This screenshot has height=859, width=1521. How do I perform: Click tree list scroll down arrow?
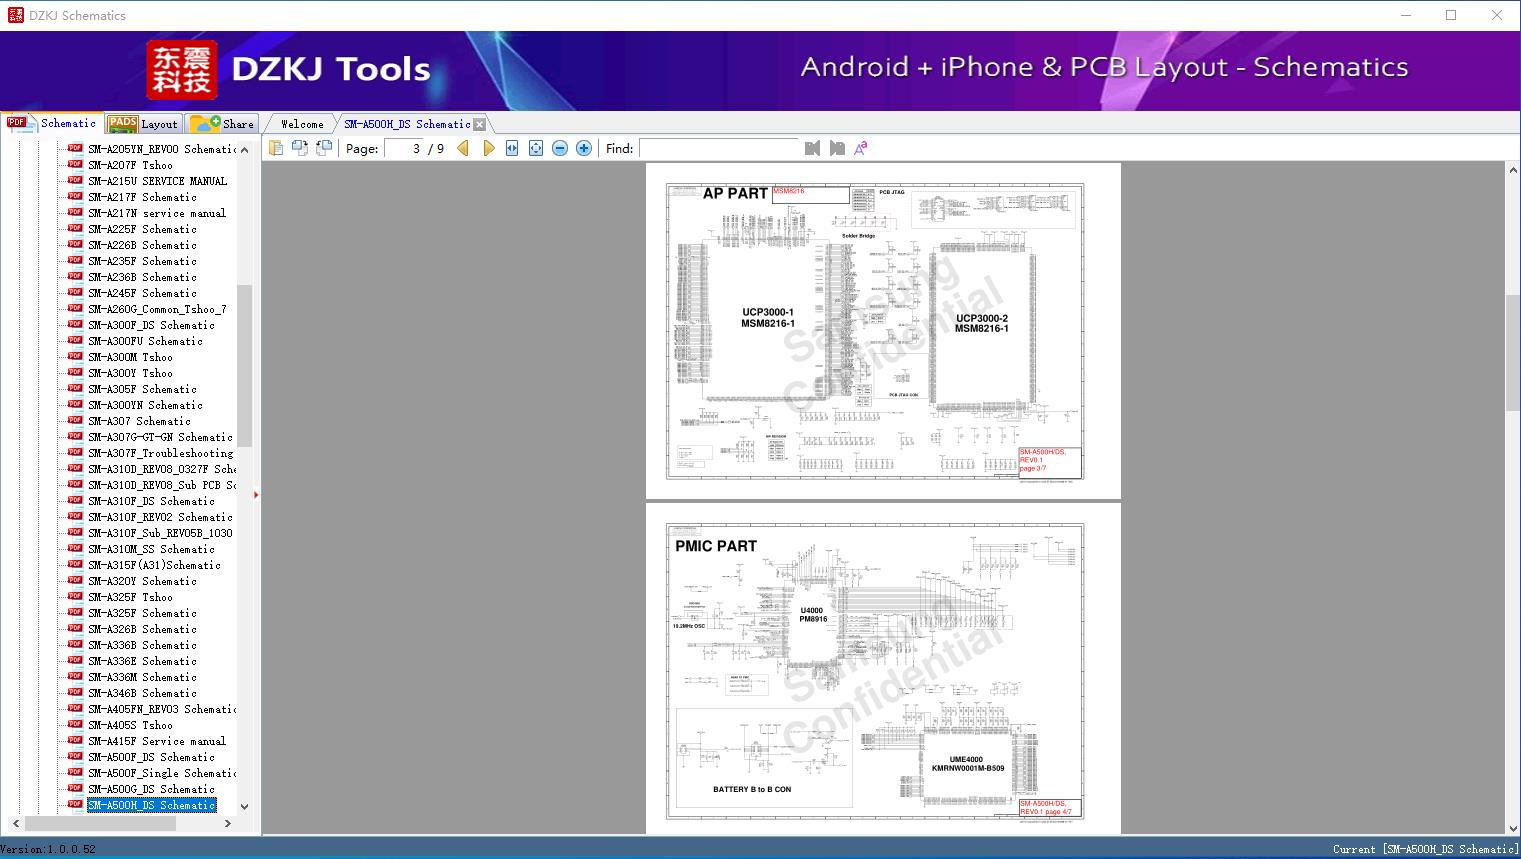[244, 806]
